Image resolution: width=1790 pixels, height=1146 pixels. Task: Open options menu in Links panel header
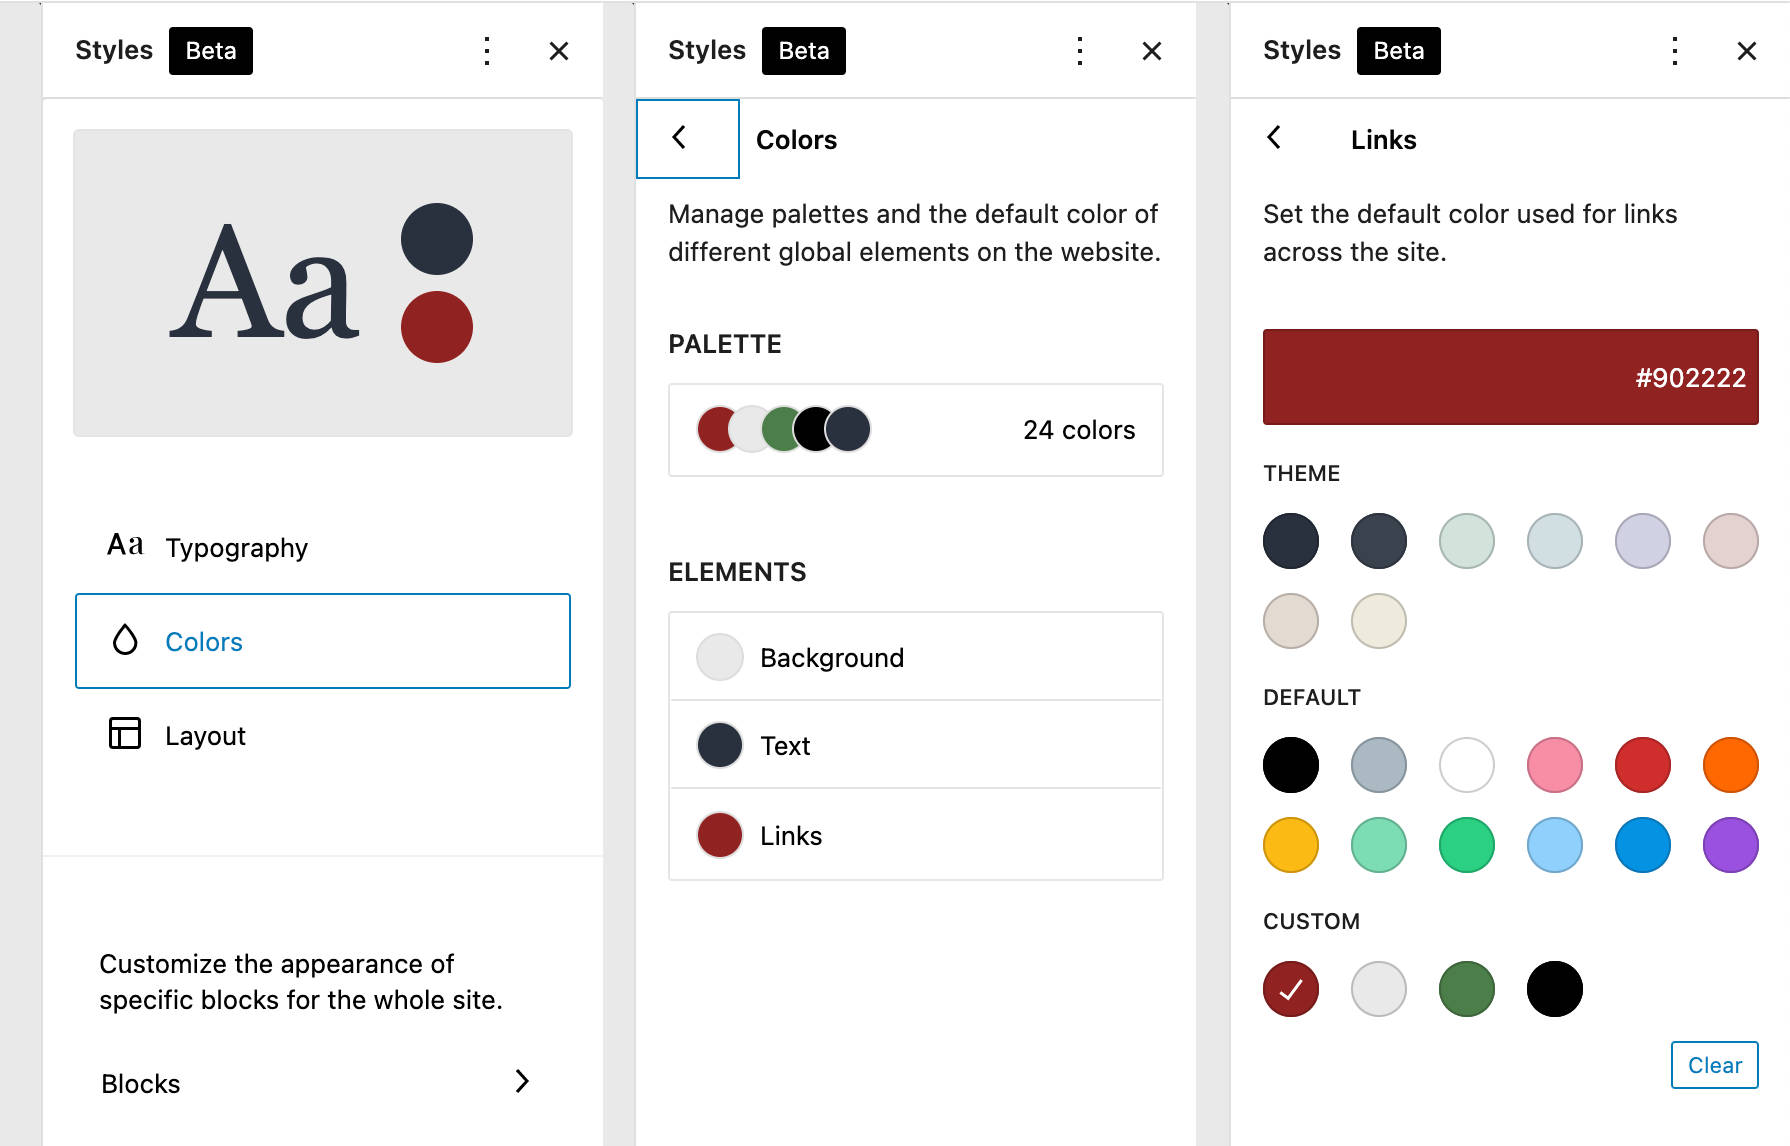point(1674,51)
